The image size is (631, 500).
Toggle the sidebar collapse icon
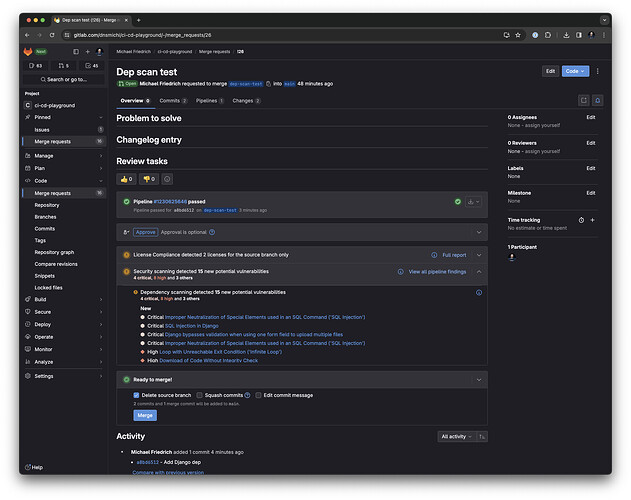pyautogui.click(x=76, y=52)
